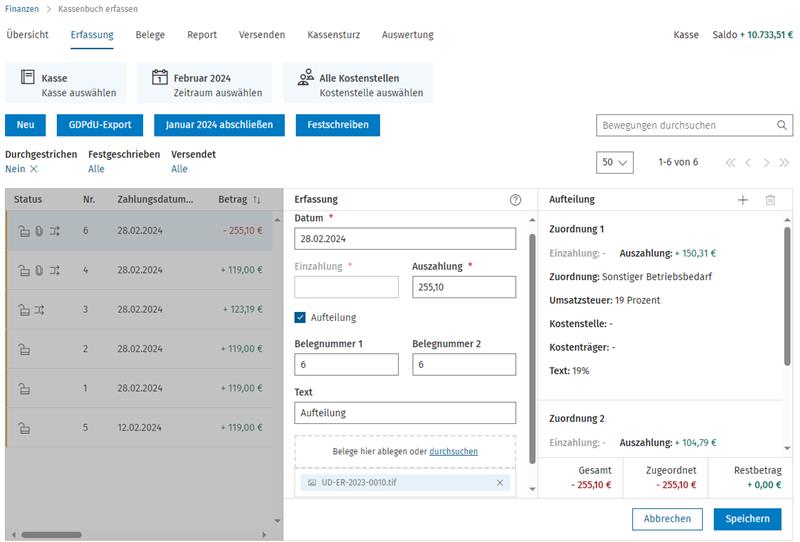Save entry with Speichern button
The image size is (800, 542).
[747, 519]
